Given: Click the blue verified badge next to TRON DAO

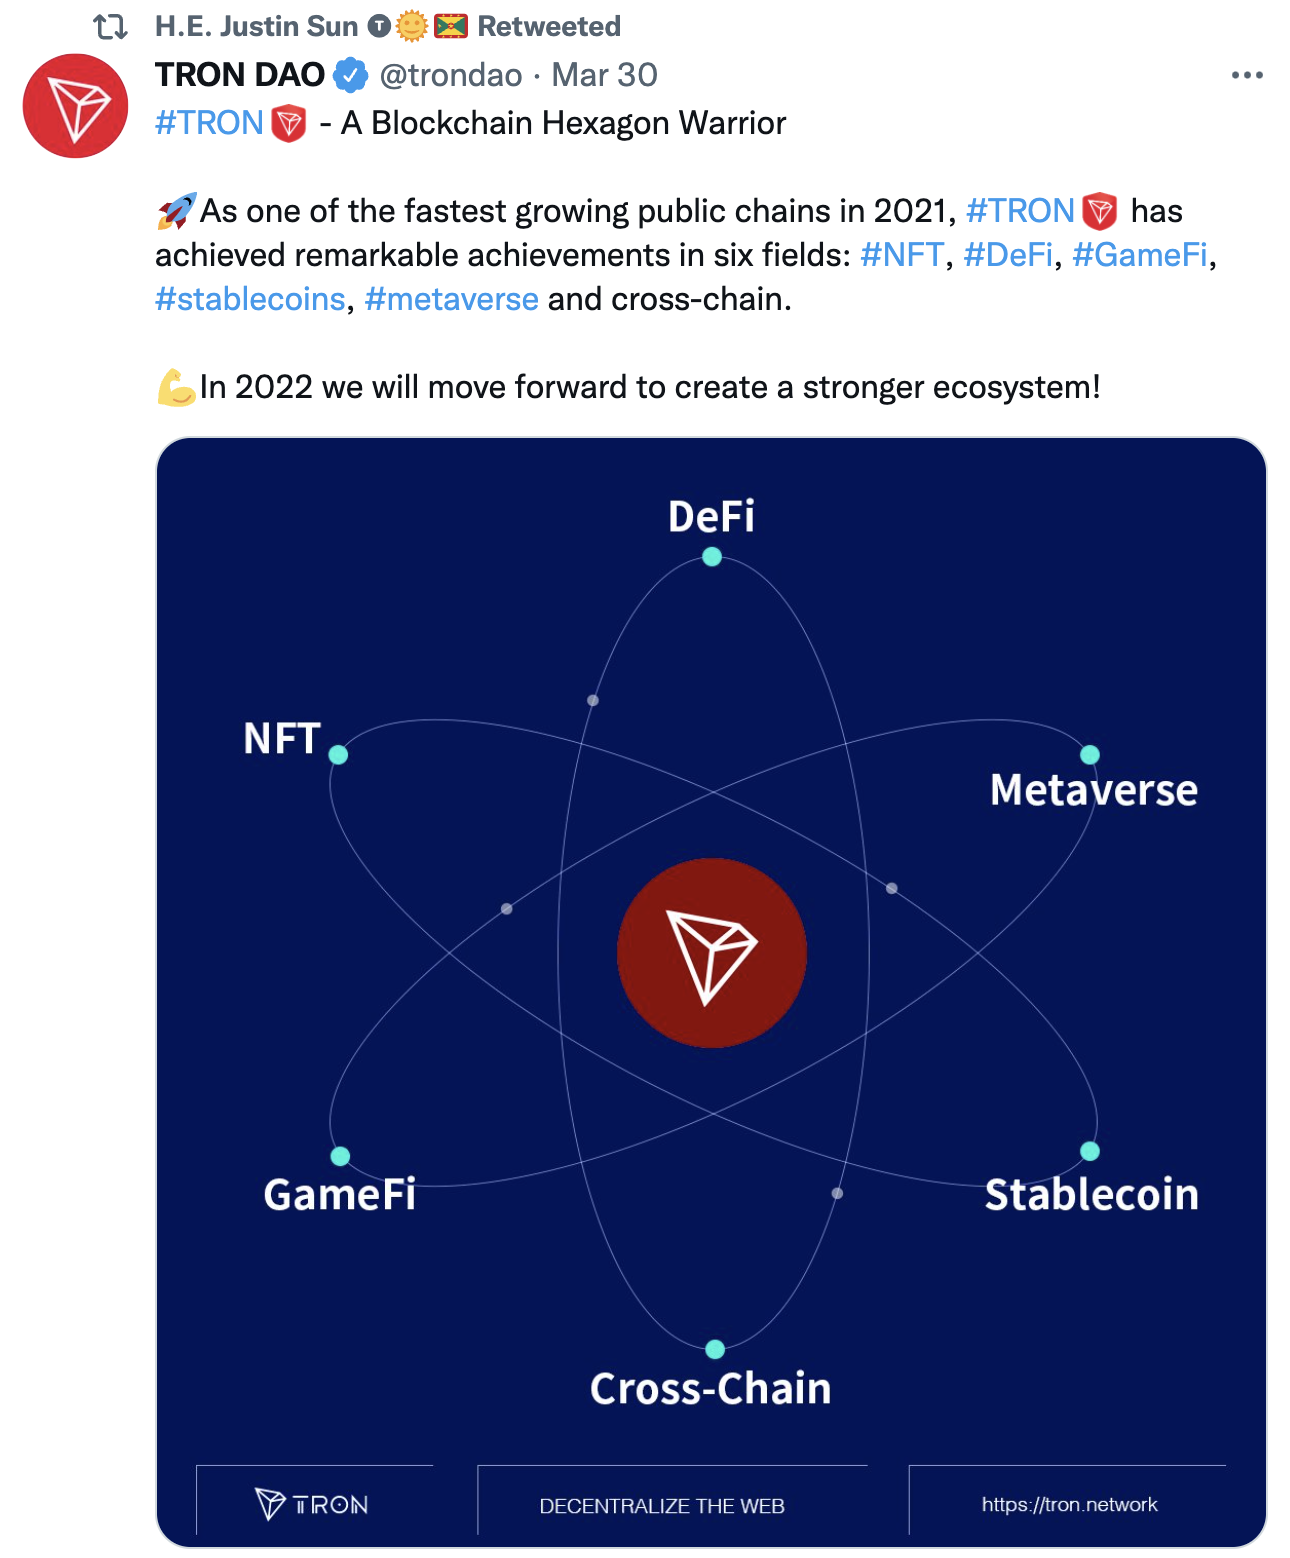Looking at the screenshot, I should click(x=351, y=75).
